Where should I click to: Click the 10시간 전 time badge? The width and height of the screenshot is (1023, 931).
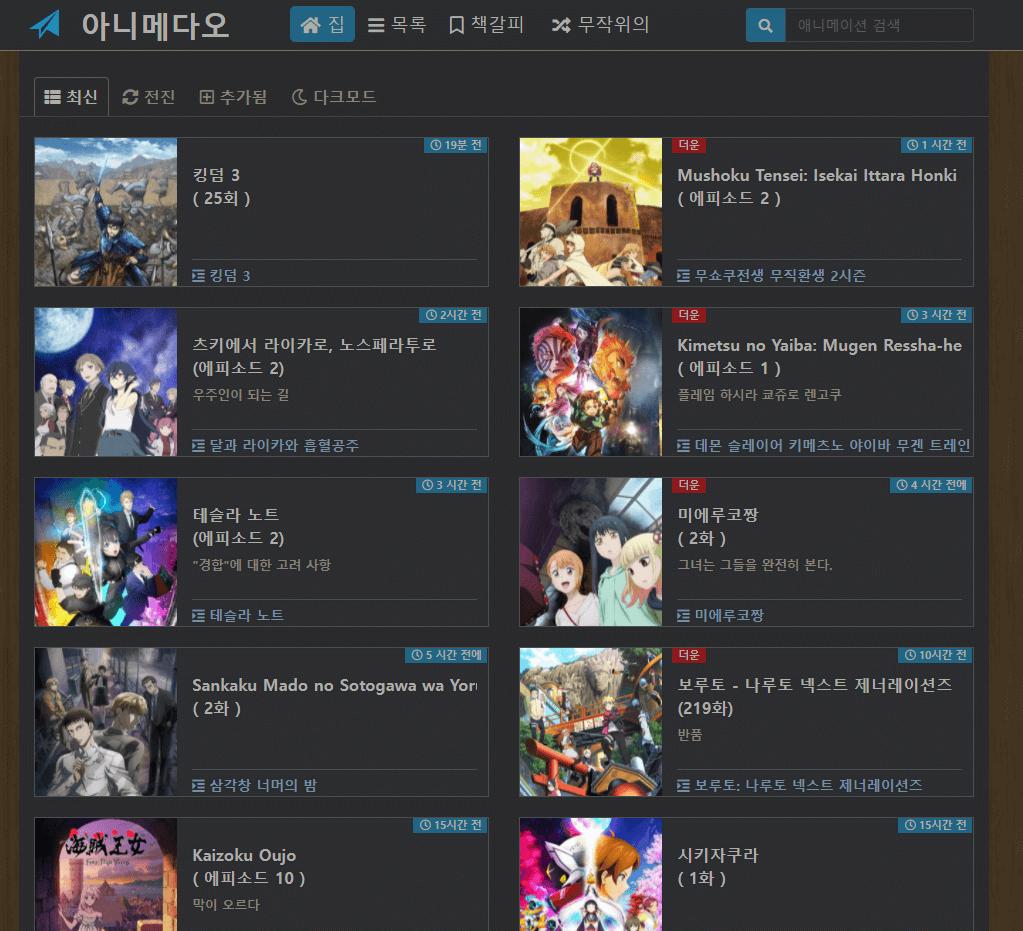(x=936, y=655)
